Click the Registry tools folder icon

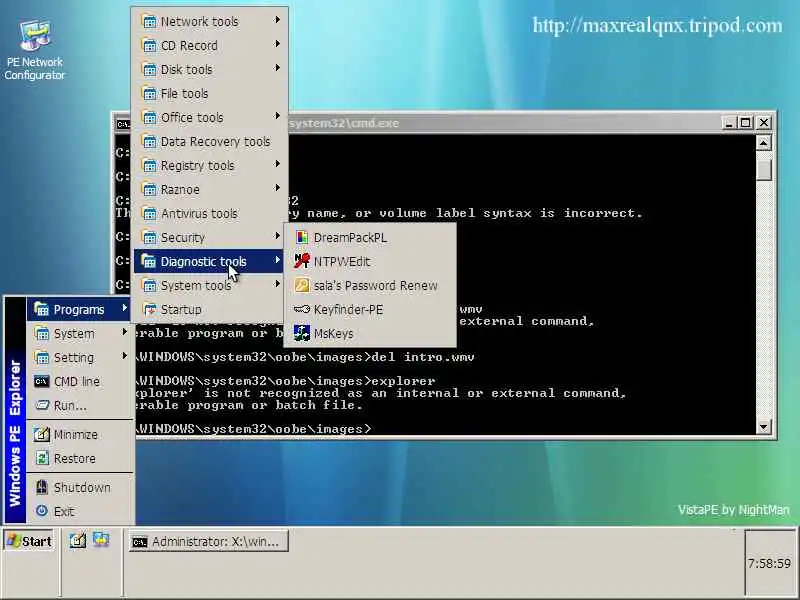pos(148,165)
